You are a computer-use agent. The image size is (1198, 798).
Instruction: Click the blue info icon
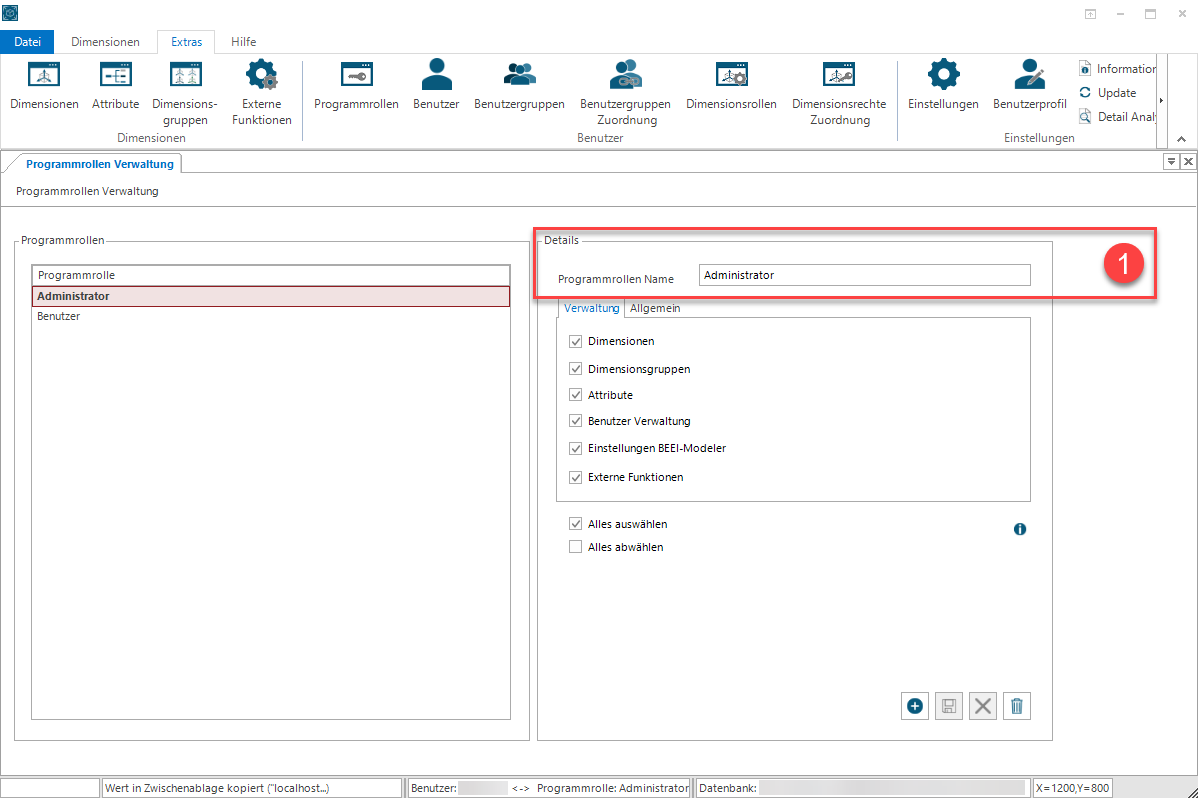click(x=1020, y=529)
